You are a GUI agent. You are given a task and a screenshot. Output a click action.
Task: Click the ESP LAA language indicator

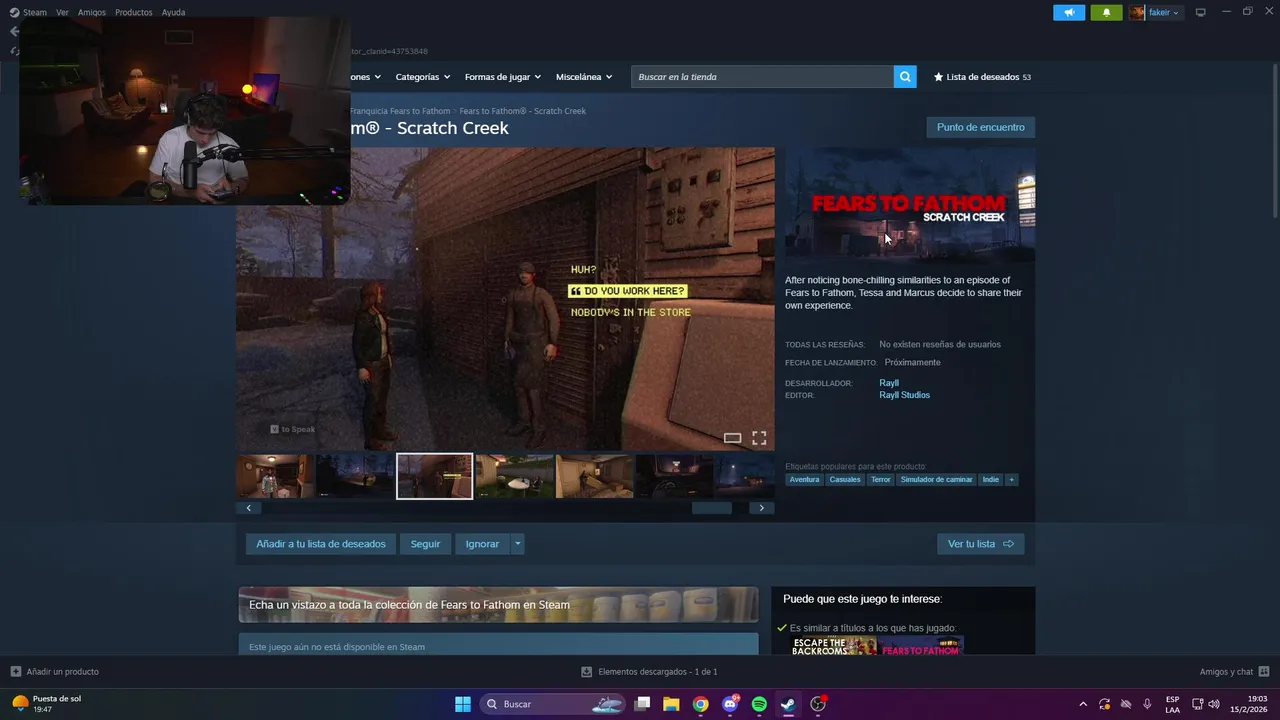point(1172,704)
